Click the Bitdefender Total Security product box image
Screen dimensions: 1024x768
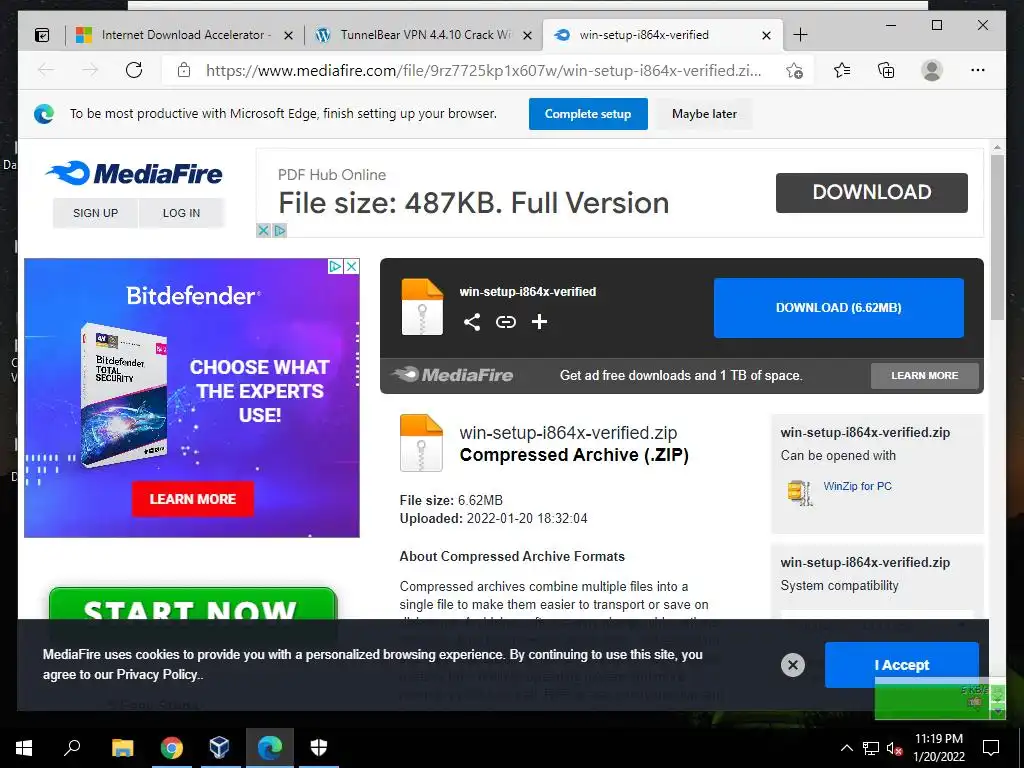(x=124, y=395)
